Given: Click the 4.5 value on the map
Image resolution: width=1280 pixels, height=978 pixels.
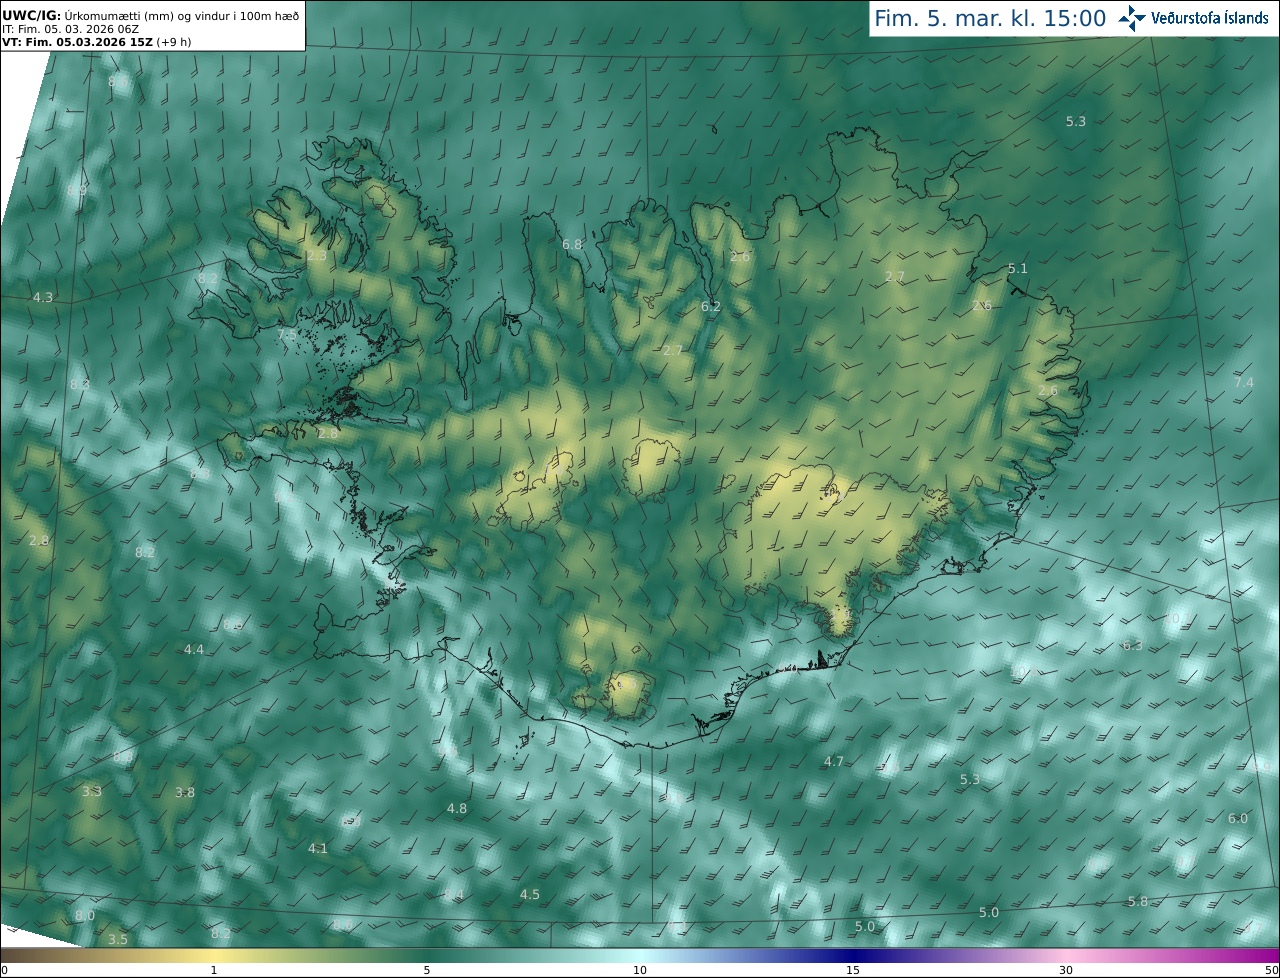Looking at the screenshot, I should pos(530,895).
